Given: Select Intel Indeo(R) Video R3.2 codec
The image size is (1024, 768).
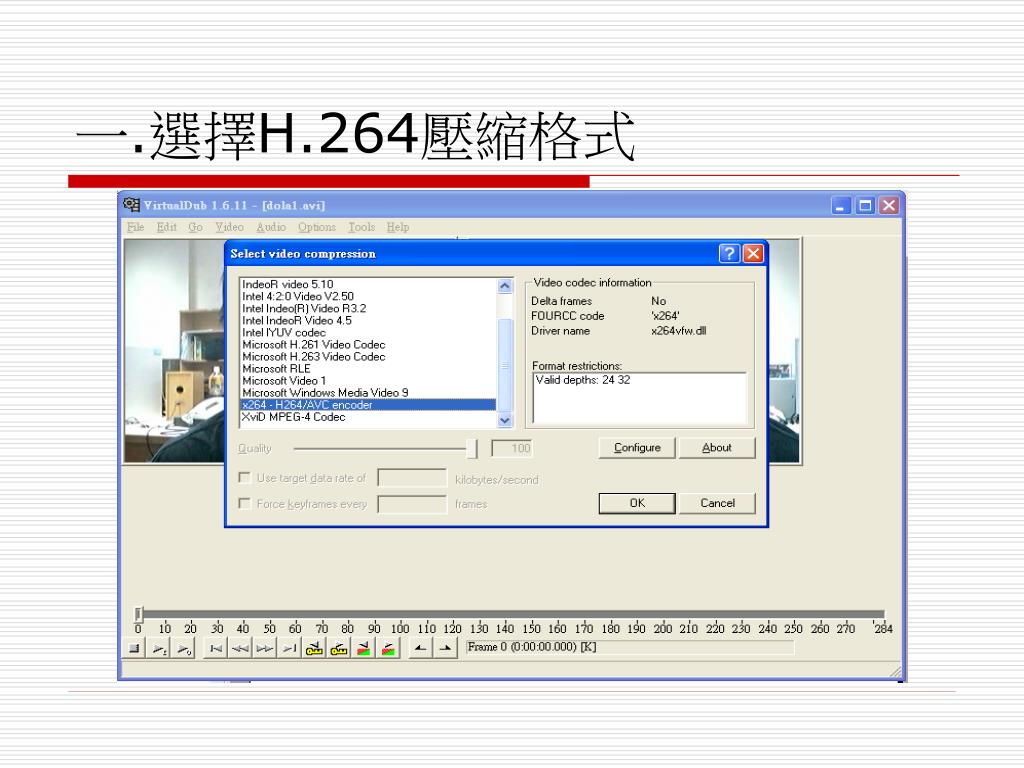Looking at the screenshot, I should coord(368,308).
